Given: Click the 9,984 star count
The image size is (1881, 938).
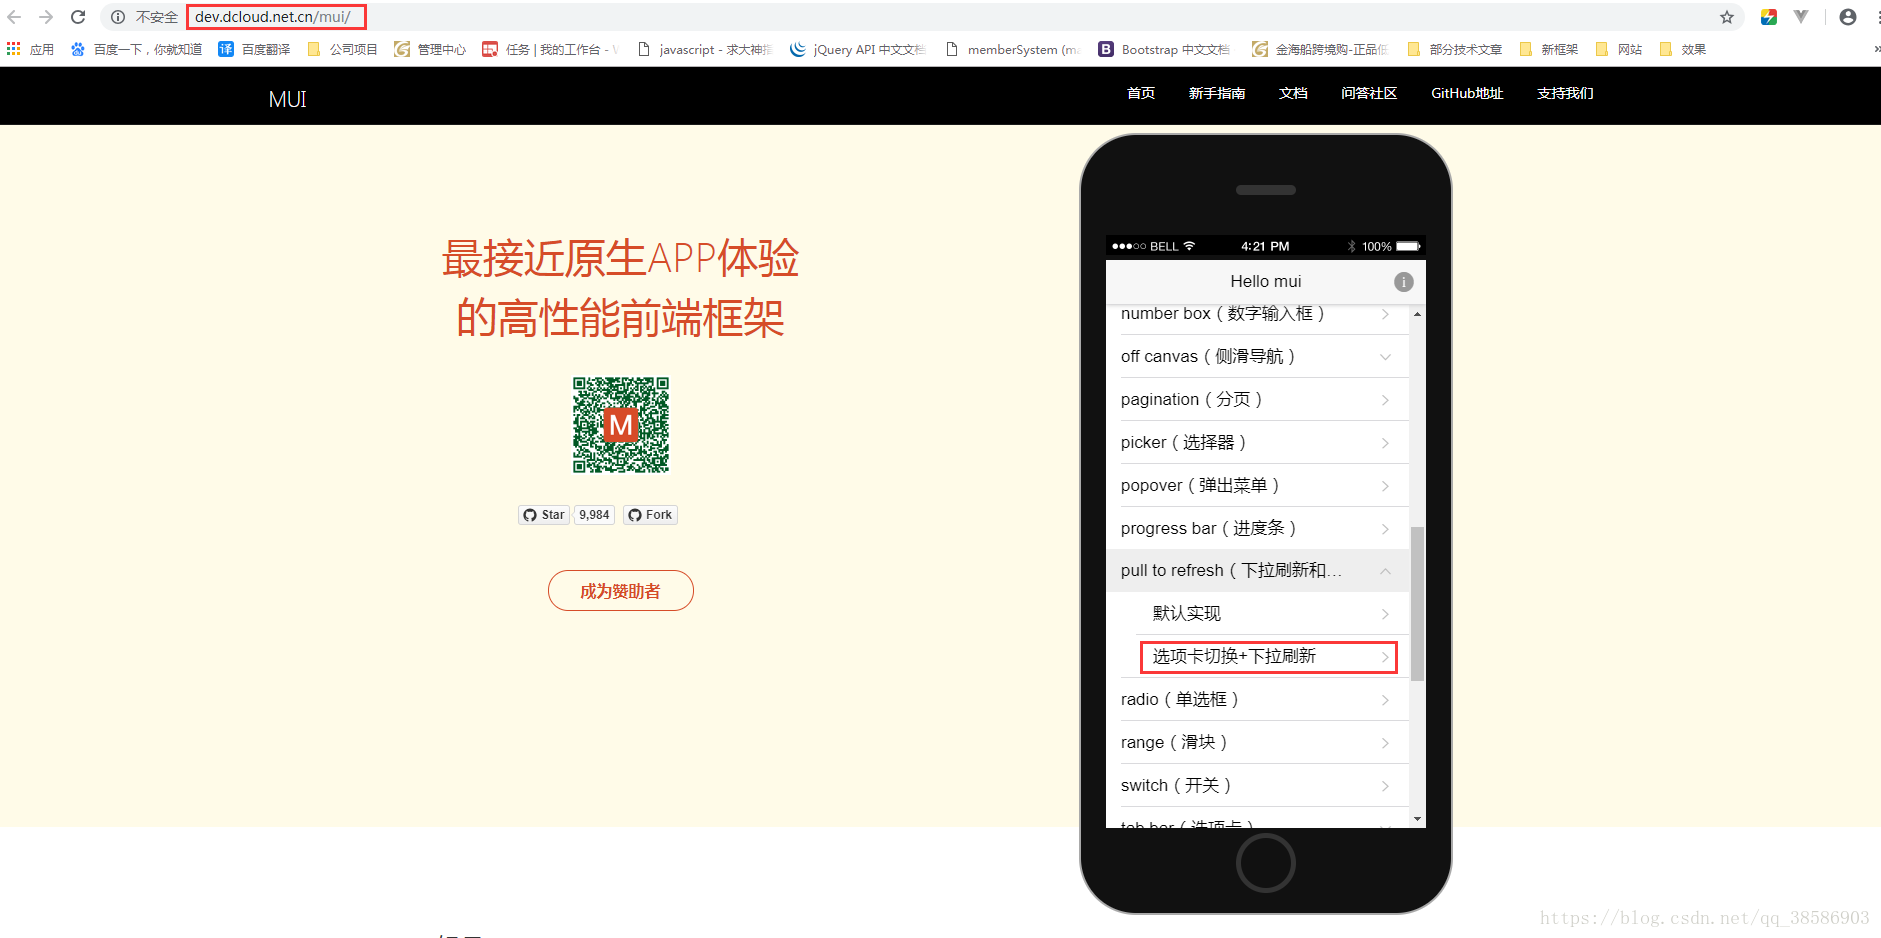Looking at the screenshot, I should tap(594, 515).
